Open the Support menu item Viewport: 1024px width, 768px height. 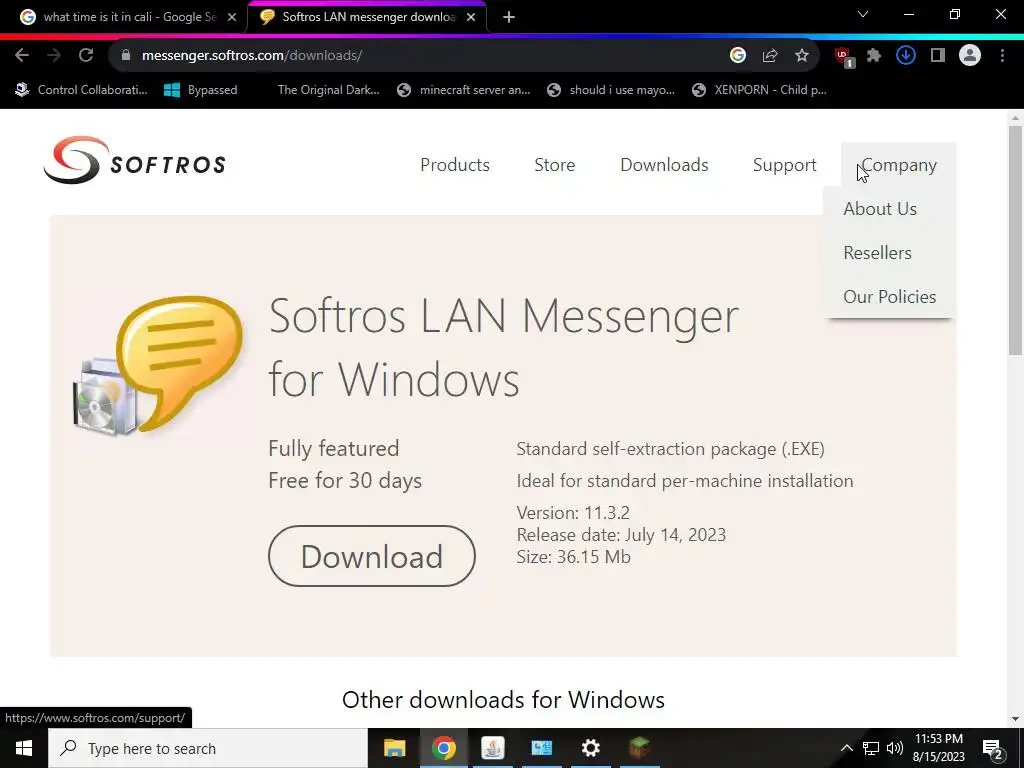[784, 165]
